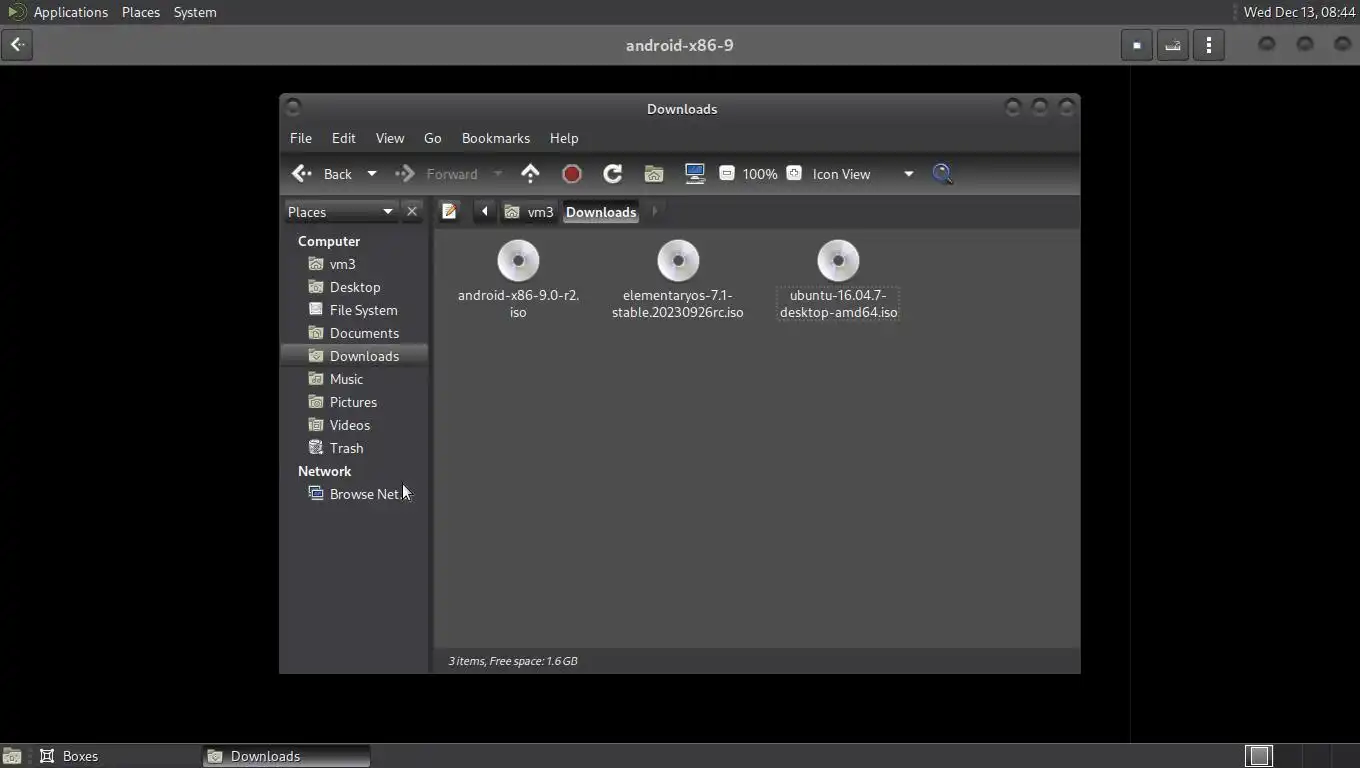Open Documents in the sidebar
Viewport: 1360px width, 768px height.
[355, 333]
